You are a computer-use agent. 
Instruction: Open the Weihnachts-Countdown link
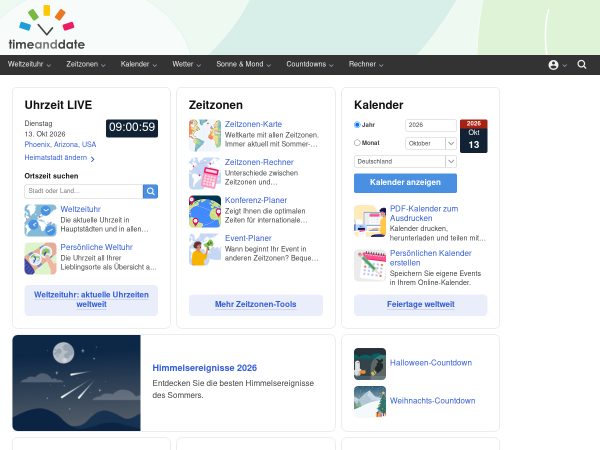[x=432, y=401]
